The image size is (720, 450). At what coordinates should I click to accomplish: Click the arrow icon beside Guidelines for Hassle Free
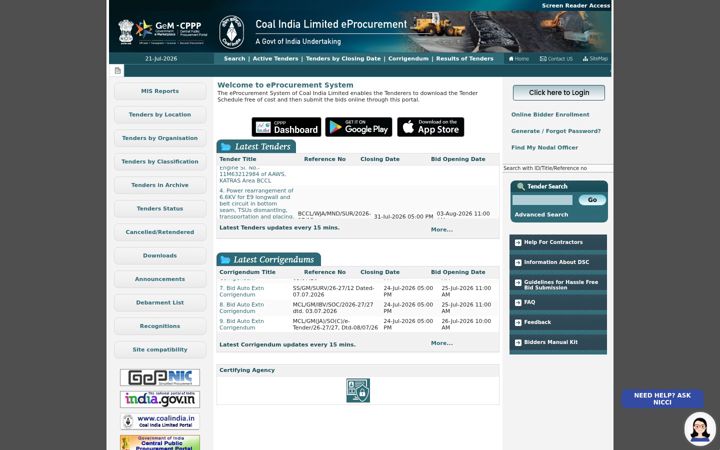518,283
